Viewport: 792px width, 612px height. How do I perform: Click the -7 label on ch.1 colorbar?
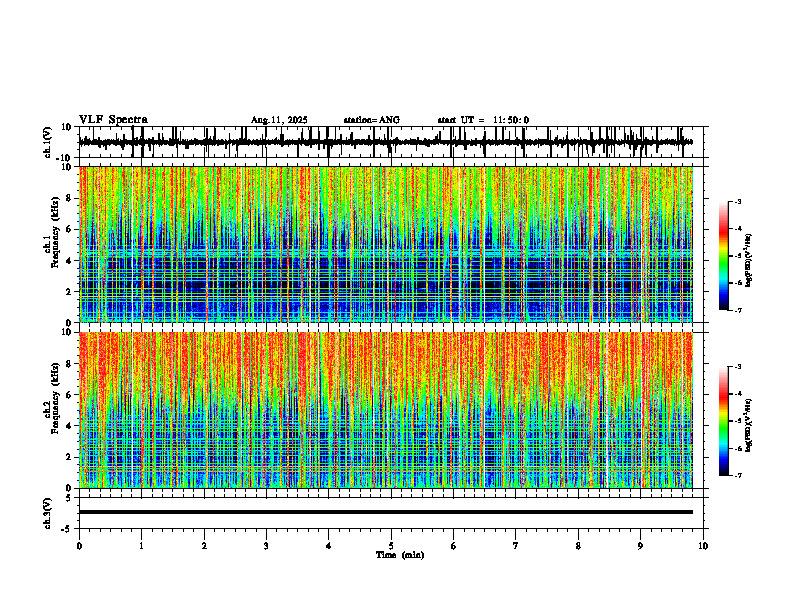point(738,310)
